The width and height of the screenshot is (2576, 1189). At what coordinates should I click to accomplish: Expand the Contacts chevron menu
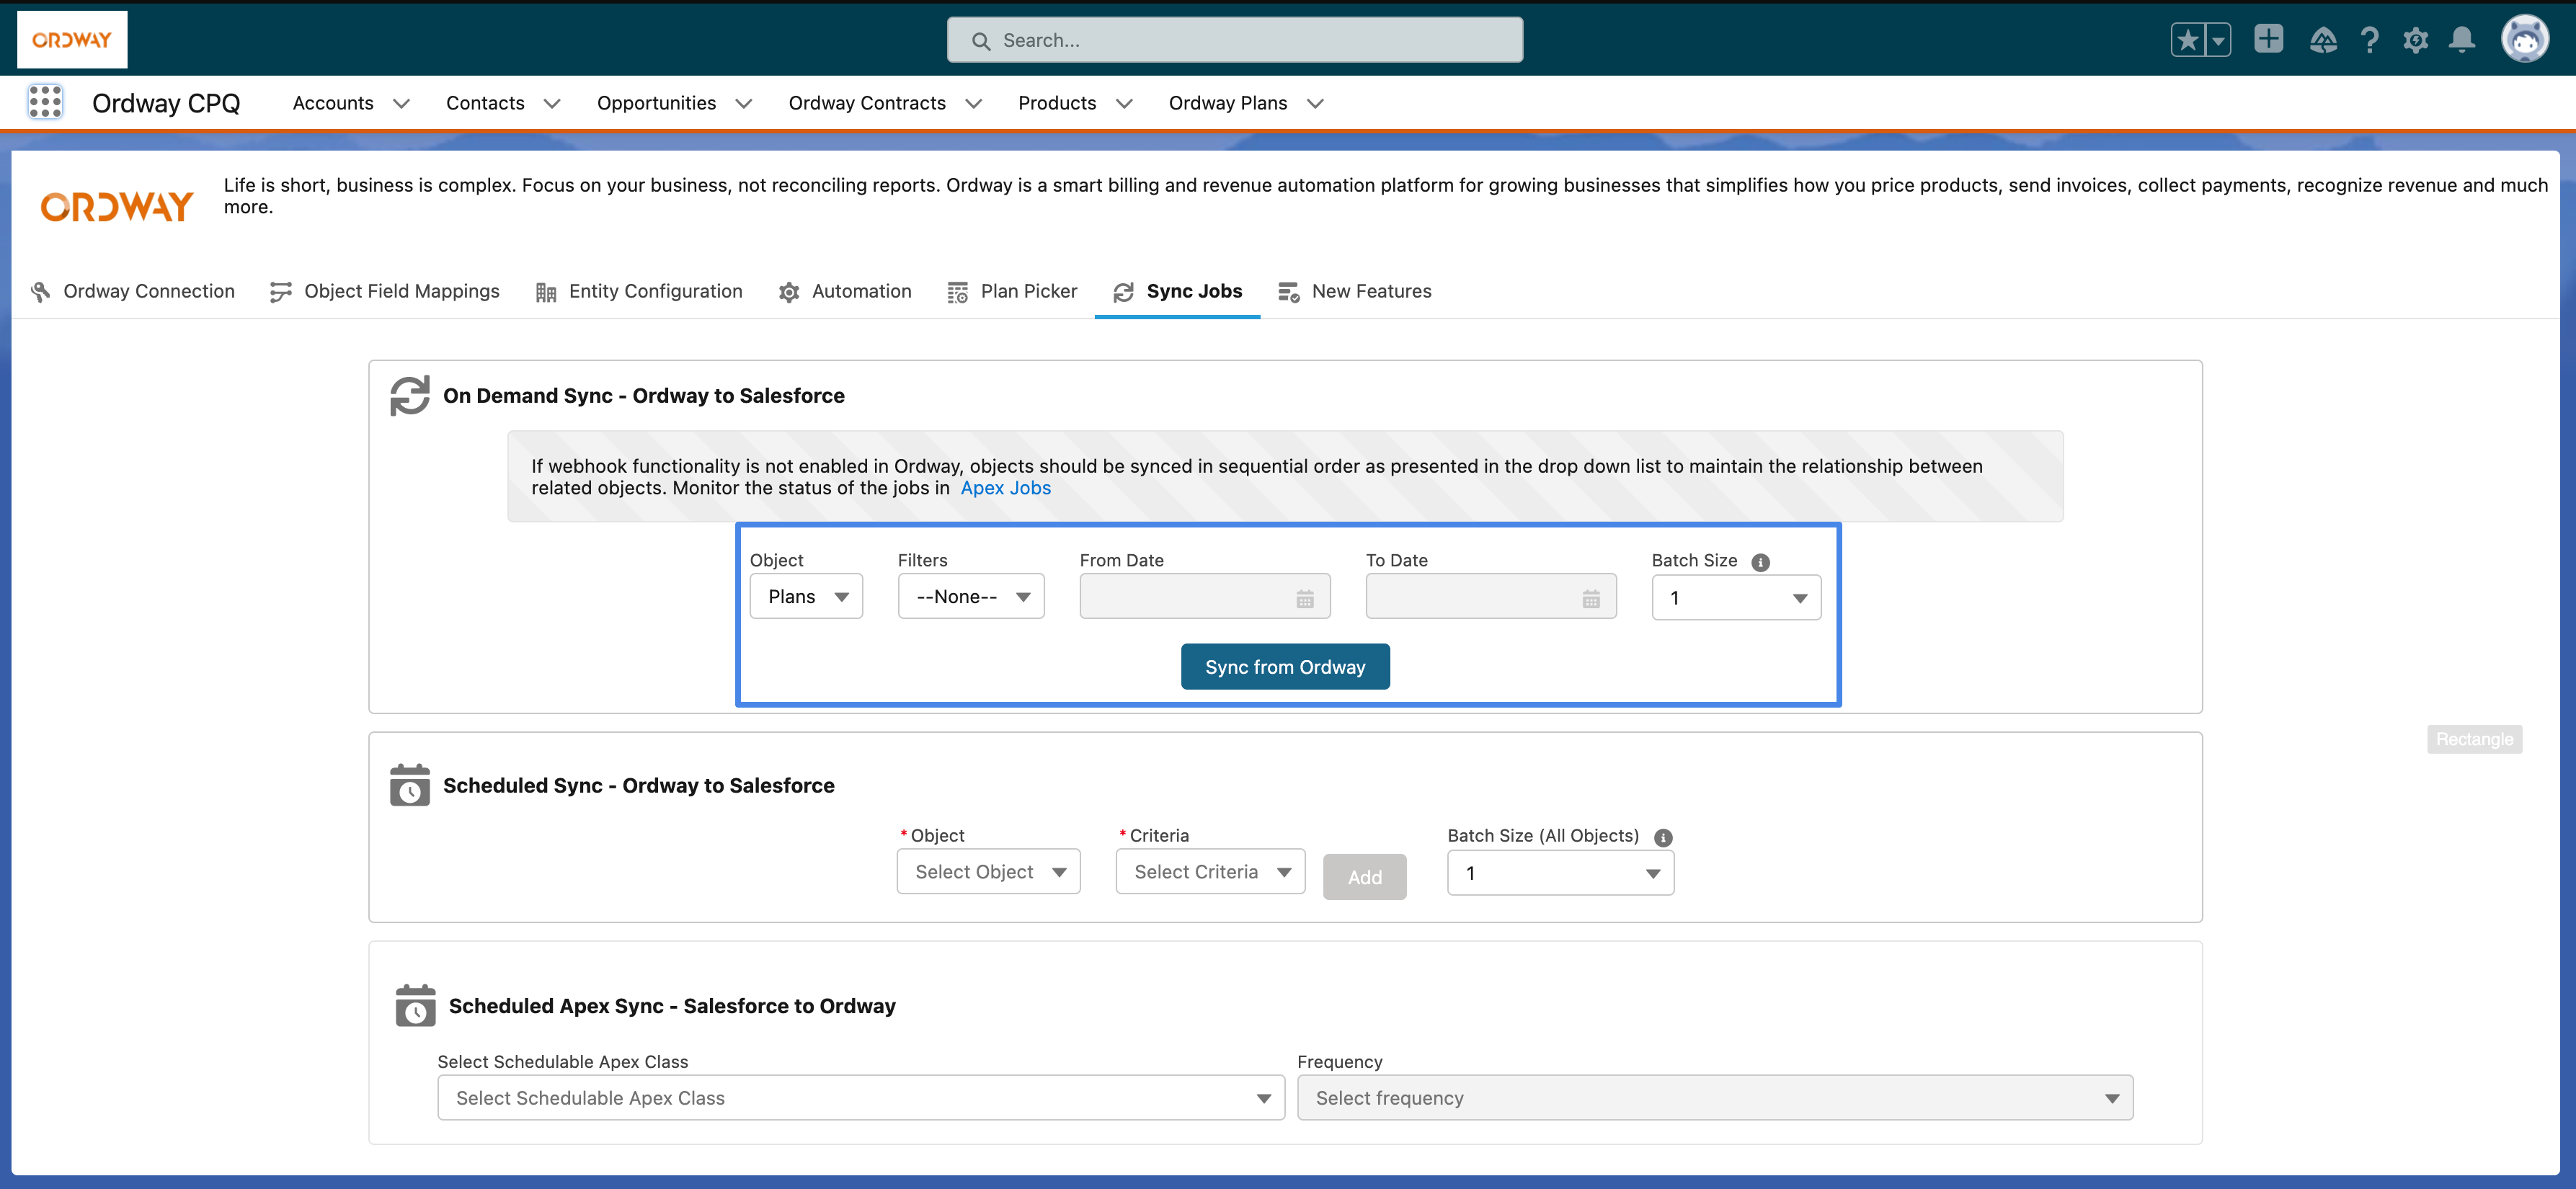(552, 103)
